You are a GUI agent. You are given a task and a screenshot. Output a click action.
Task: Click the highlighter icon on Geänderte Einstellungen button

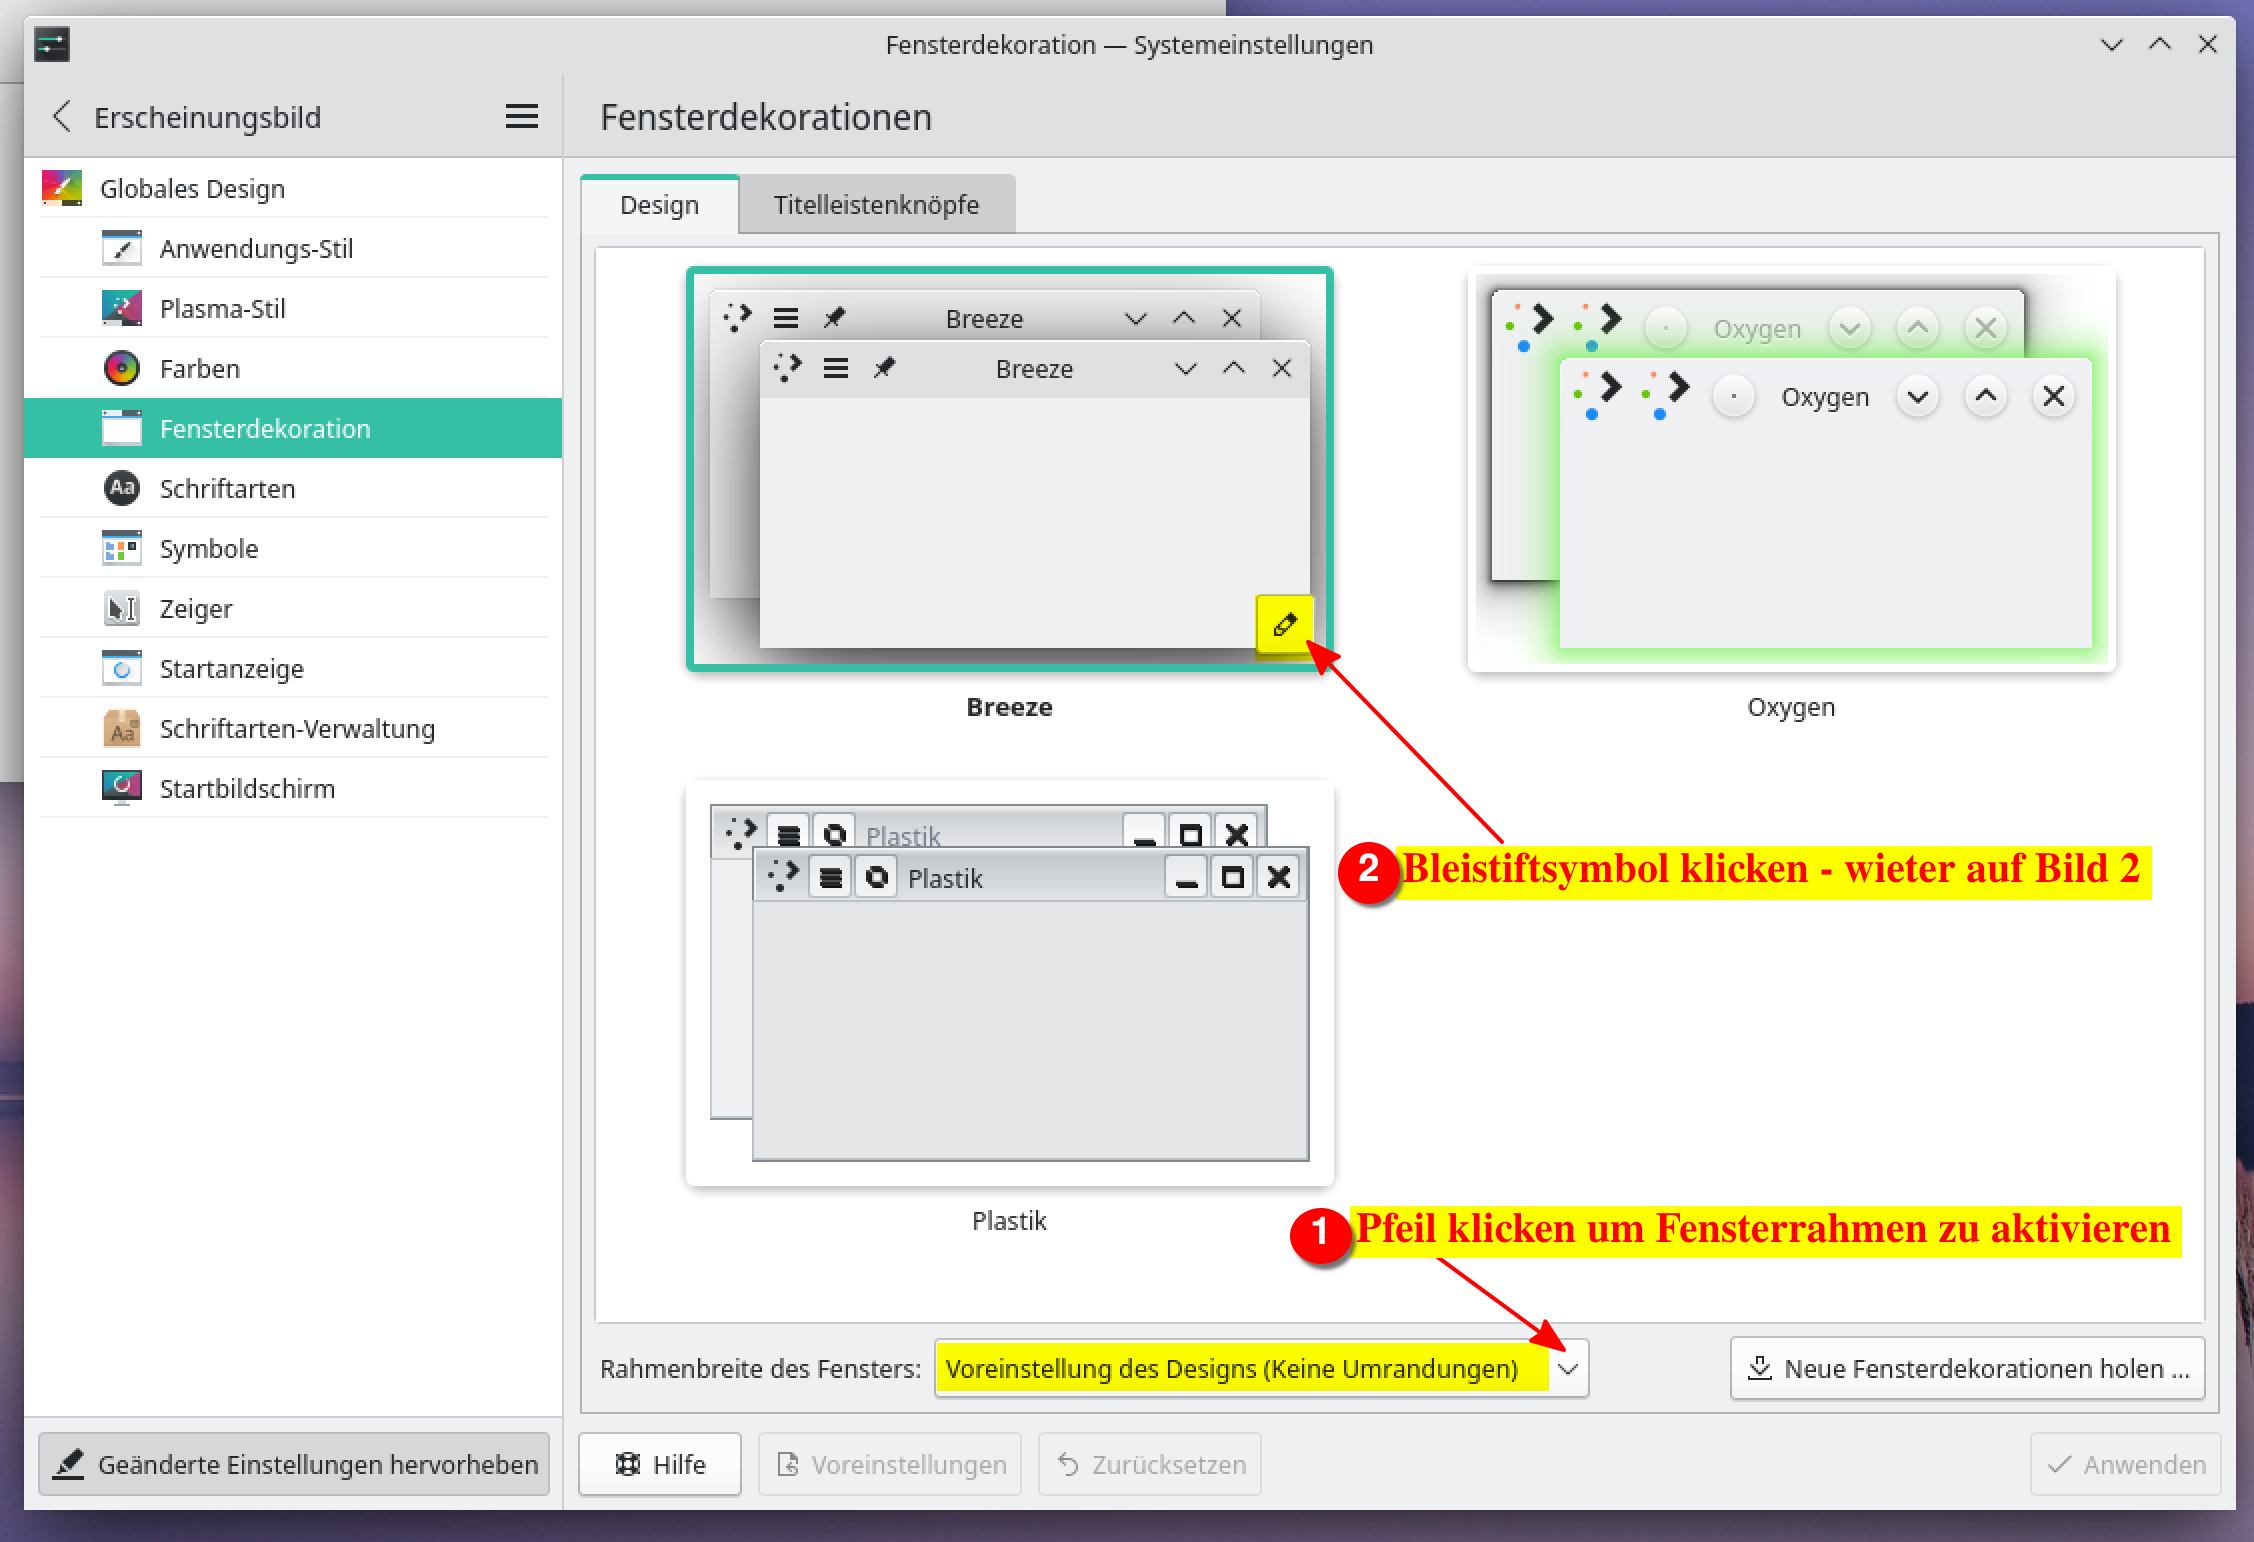pos(68,1464)
